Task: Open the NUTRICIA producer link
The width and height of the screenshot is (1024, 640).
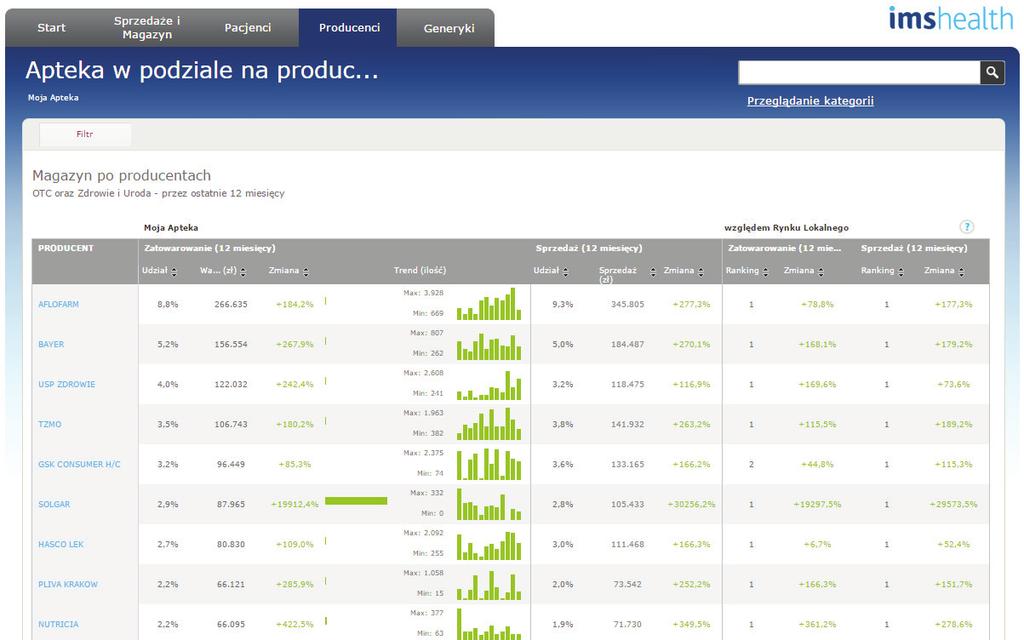Action: pyautogui.click(x=58, y=624)
